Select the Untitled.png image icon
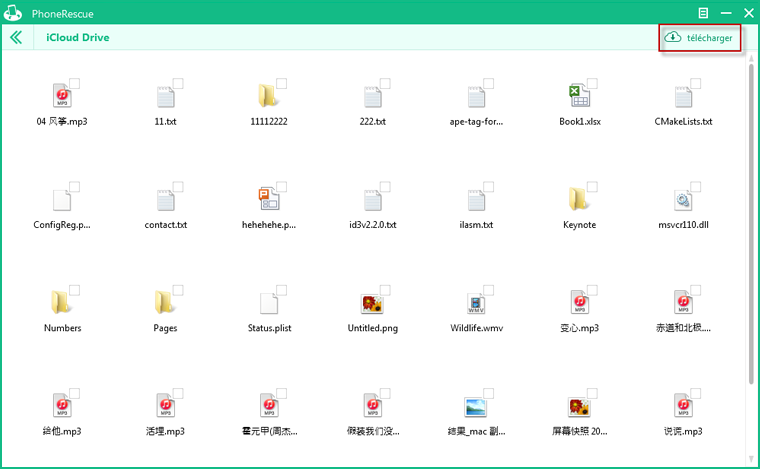The image size is (760, 469). click(x=372, y=303)
